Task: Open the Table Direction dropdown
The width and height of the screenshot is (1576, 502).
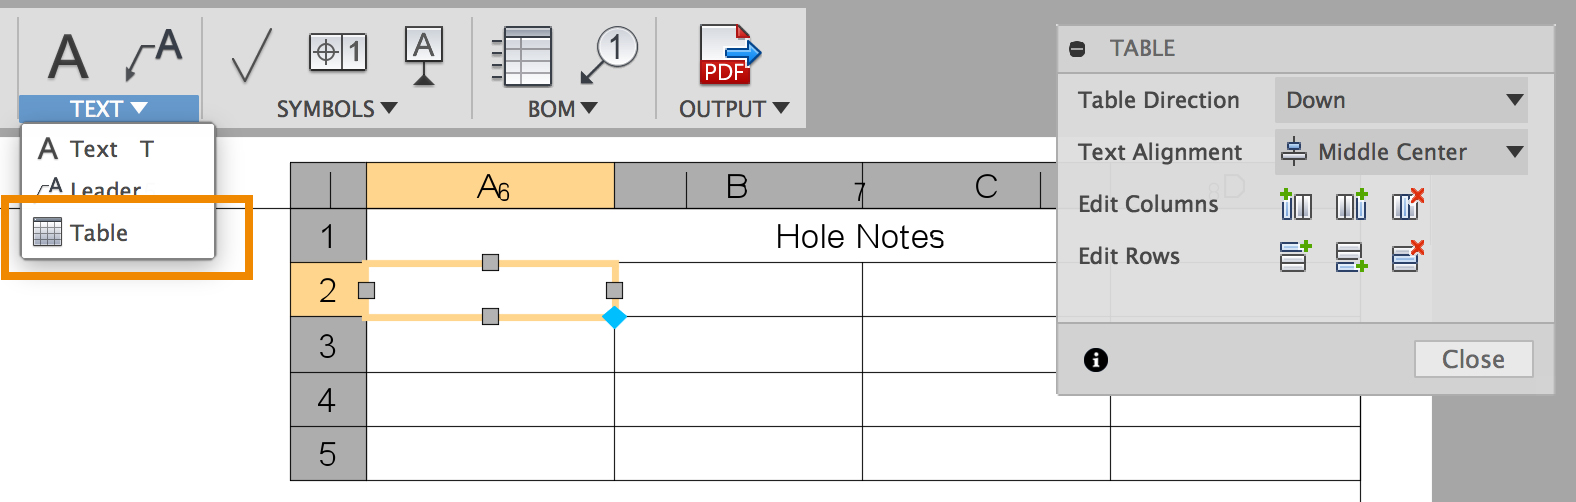Action: (1401, 100)
